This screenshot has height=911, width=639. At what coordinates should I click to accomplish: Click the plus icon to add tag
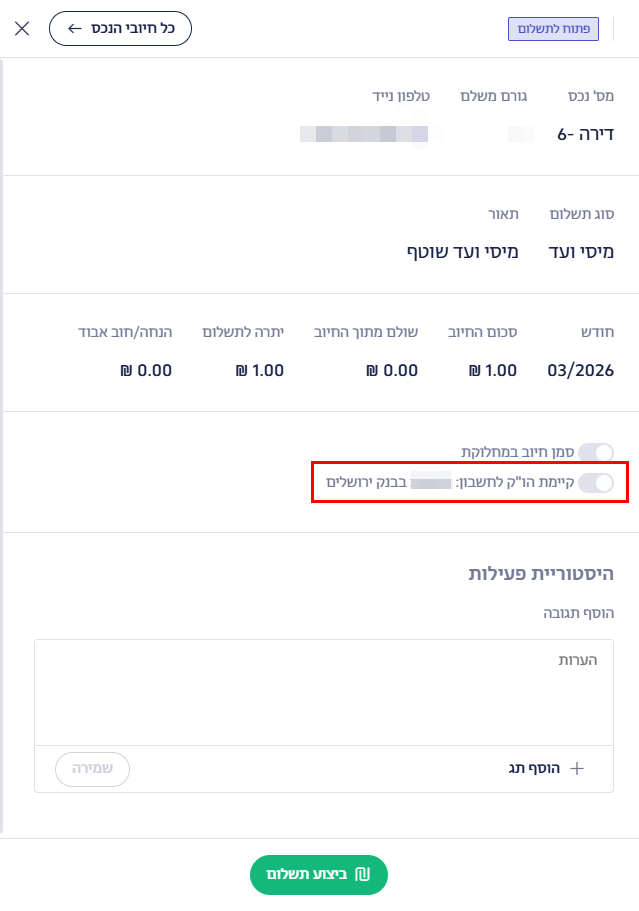tap(576, 768)
